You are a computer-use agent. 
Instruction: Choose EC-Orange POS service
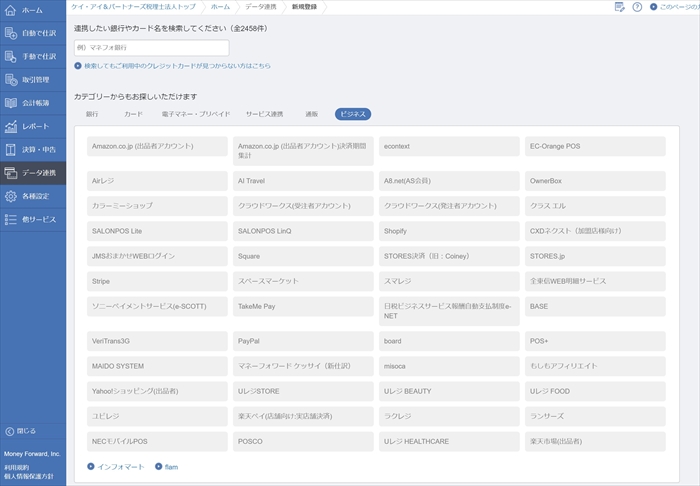[595, 146]
